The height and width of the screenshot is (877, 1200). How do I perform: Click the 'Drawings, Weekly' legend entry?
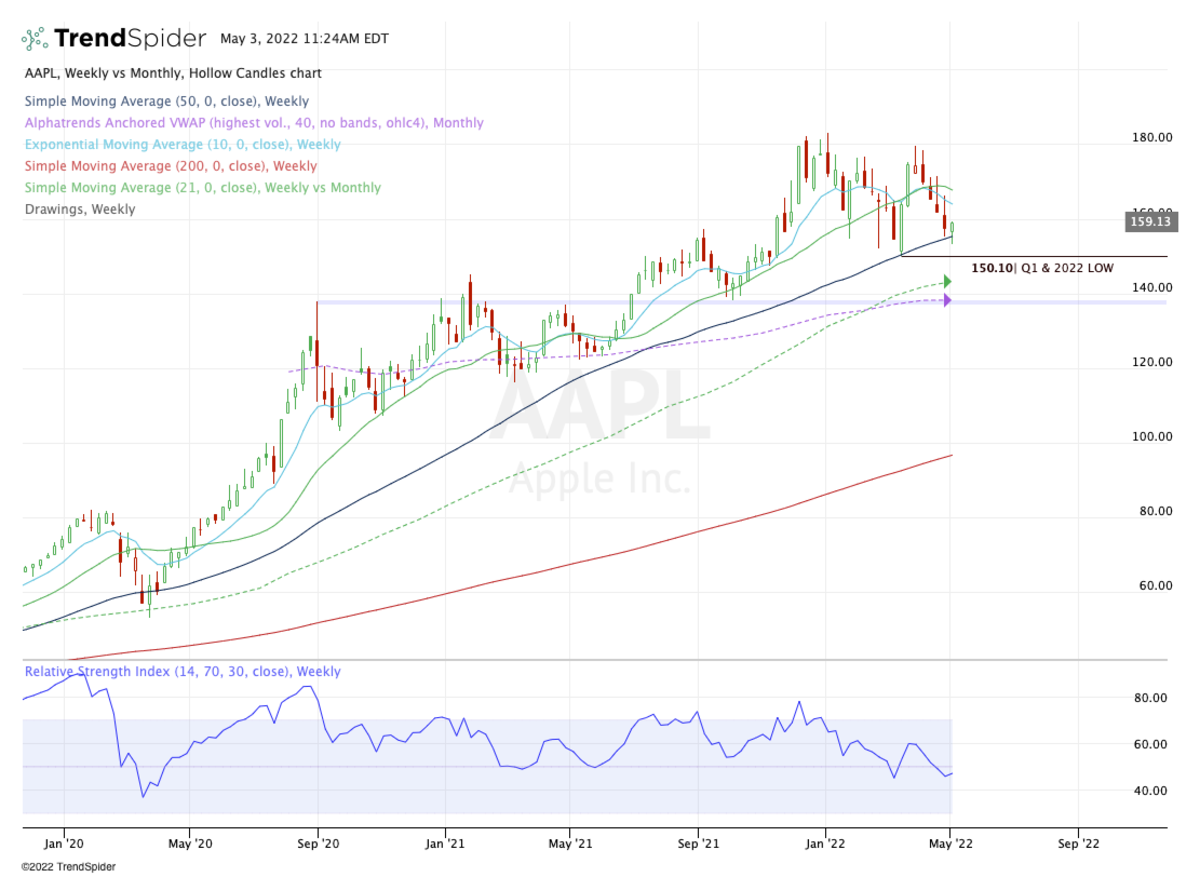(x=80, y=210)
